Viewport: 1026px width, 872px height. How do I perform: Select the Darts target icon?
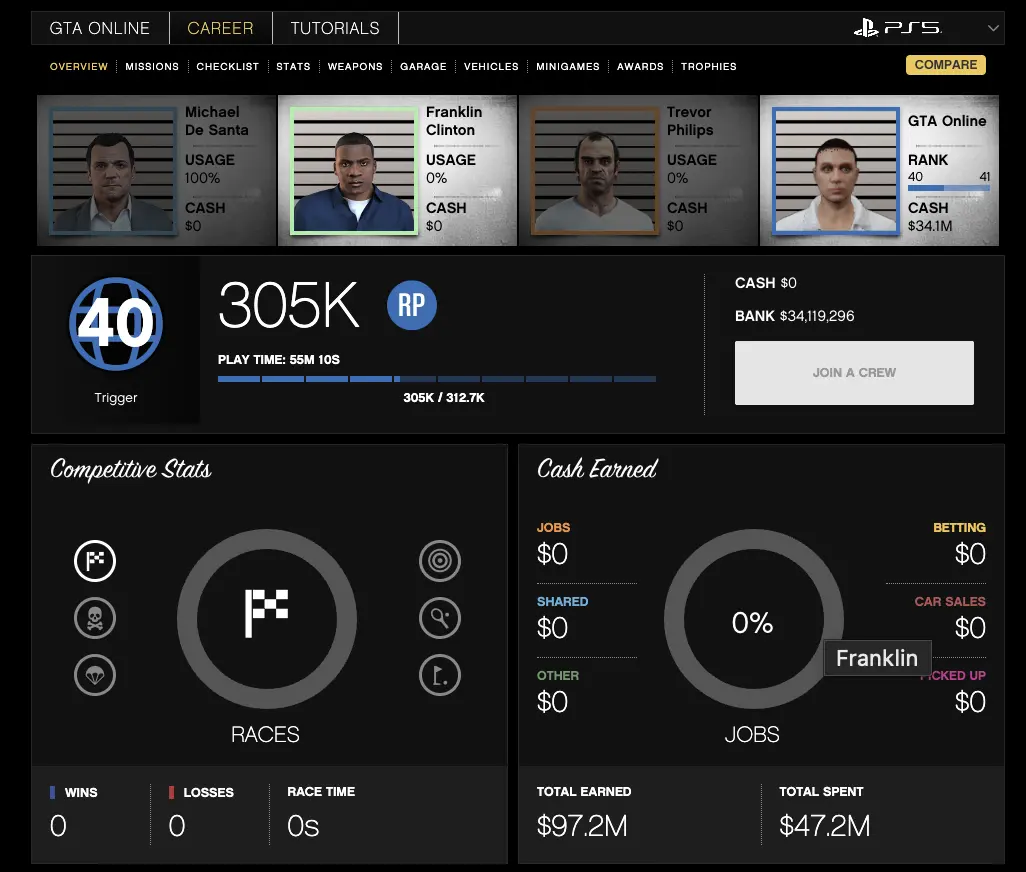440,561
